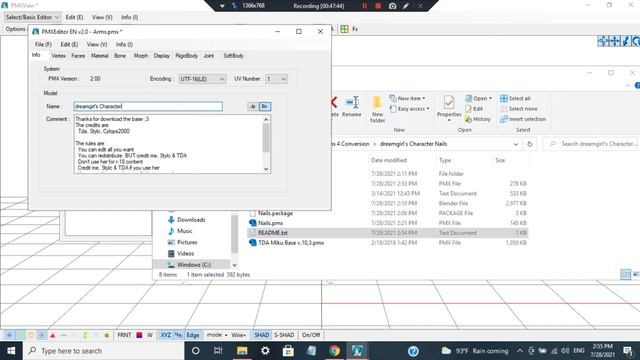Screen dimensions: 640x360
Task: Open the Easy access dropdown
Action: [409, 109]
